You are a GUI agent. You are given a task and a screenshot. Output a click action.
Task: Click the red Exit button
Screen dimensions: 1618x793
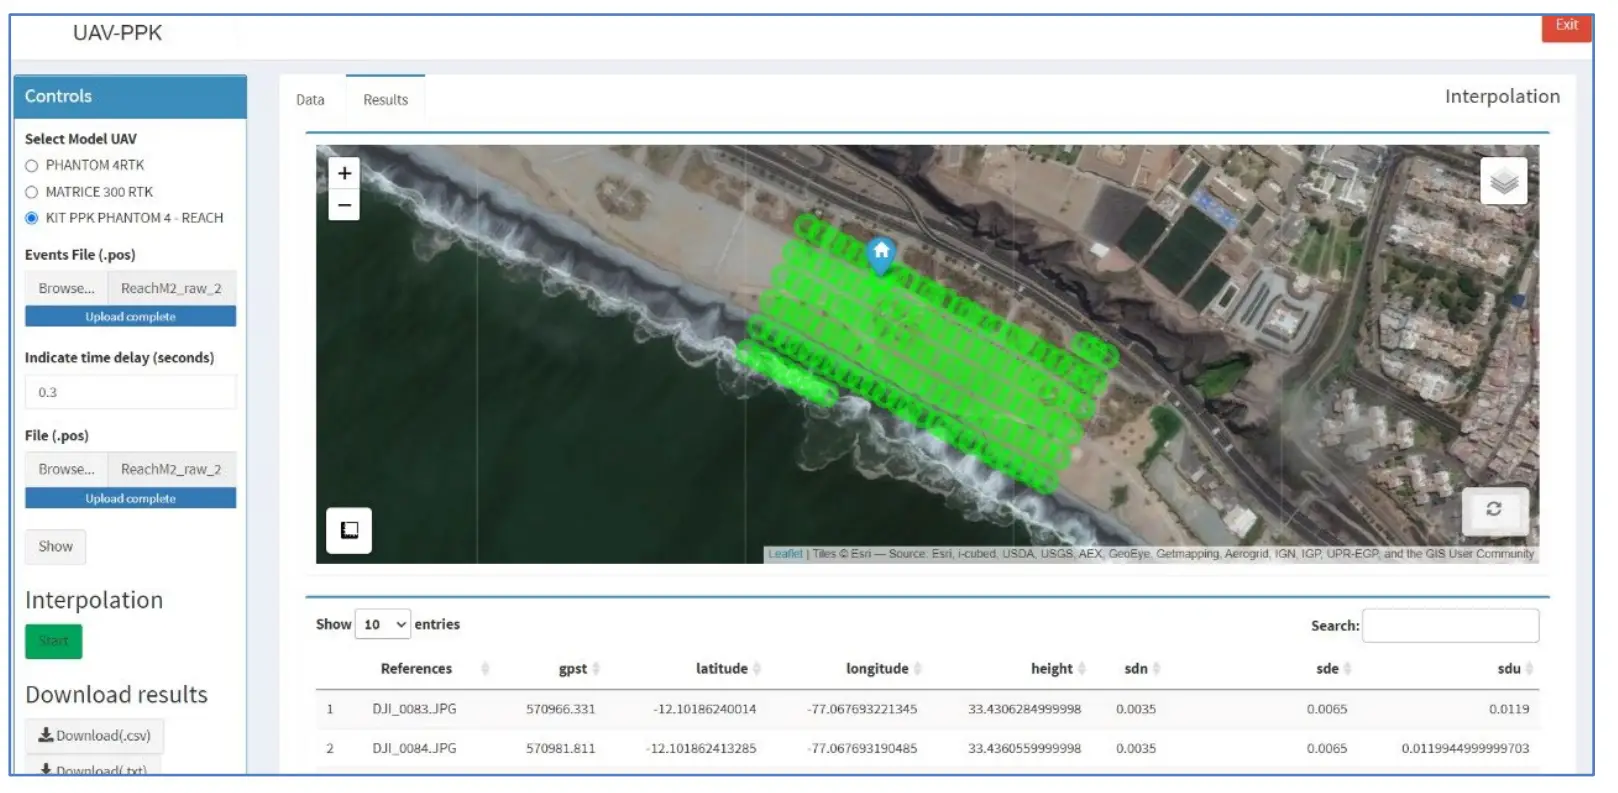[x=1566, y=26]
